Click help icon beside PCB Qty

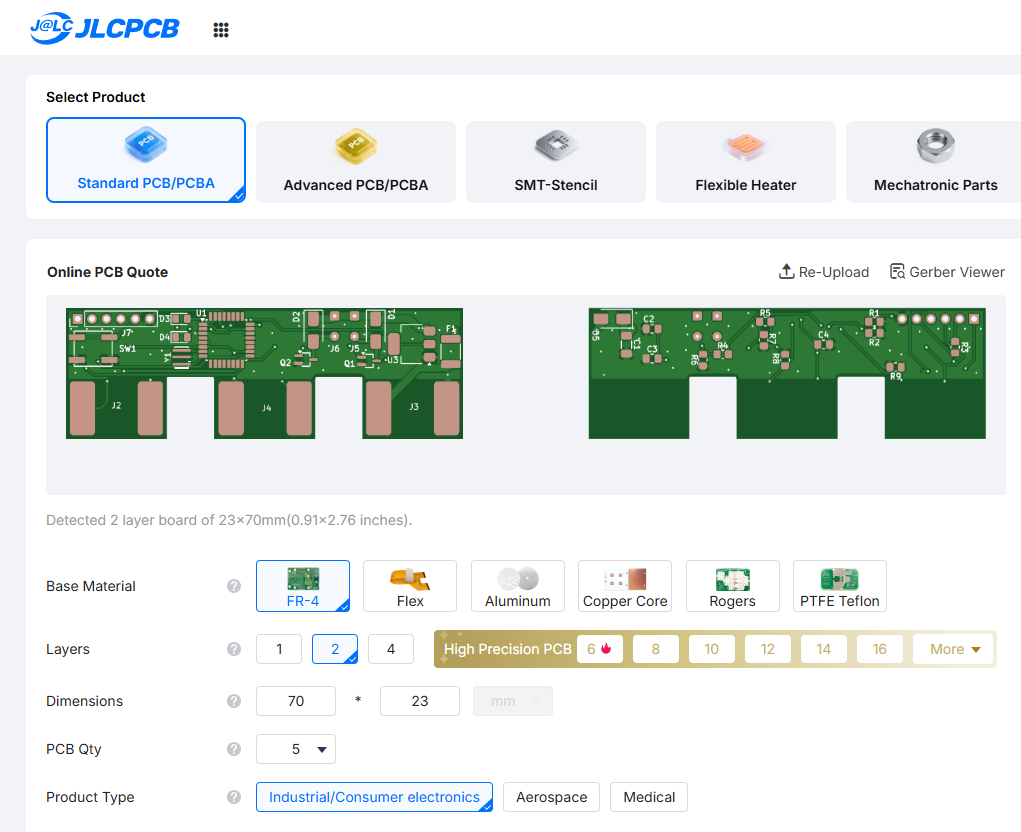234,749
